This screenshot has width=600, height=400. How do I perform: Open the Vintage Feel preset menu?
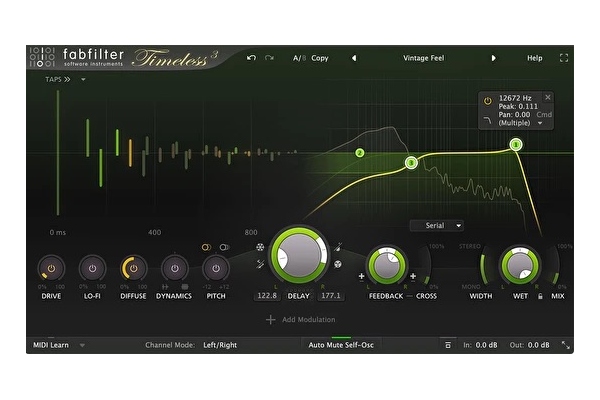coord(423,58)
